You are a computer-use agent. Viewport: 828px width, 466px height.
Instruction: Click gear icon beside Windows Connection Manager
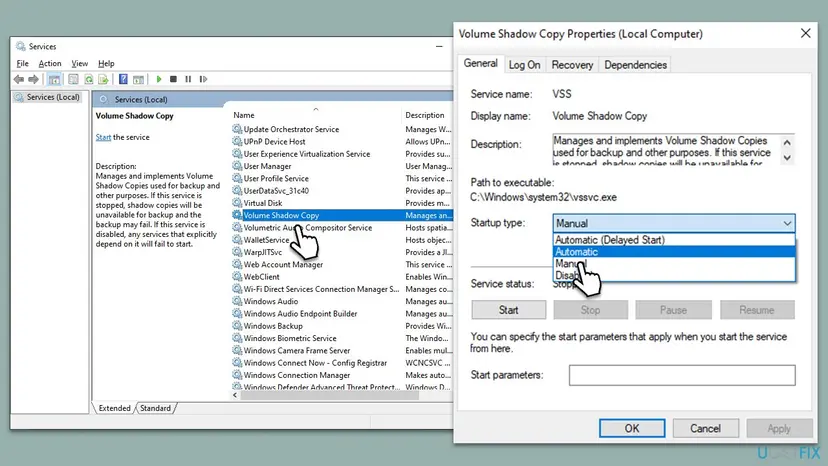tap(237, 375)
